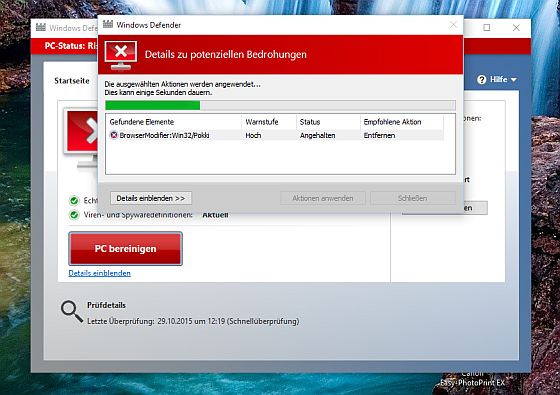Click the Prüfdetails heading
560x395 pixels.
tap(106, 305)
